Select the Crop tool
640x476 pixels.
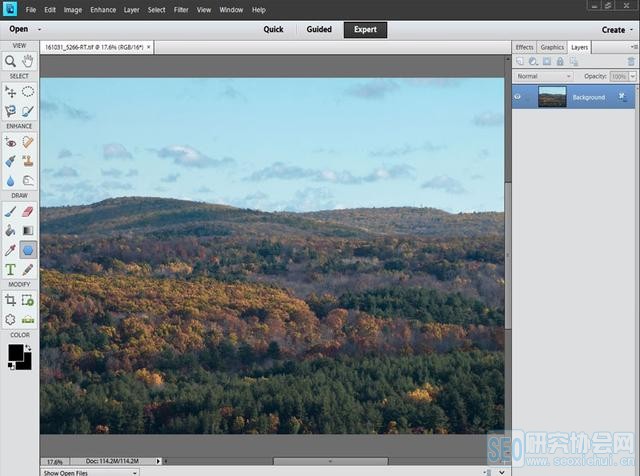10,300
